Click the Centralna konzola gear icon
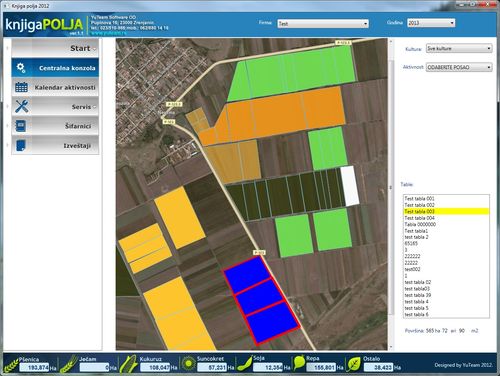Viewport: 500px width, 376px height. (x=21, y=68)
